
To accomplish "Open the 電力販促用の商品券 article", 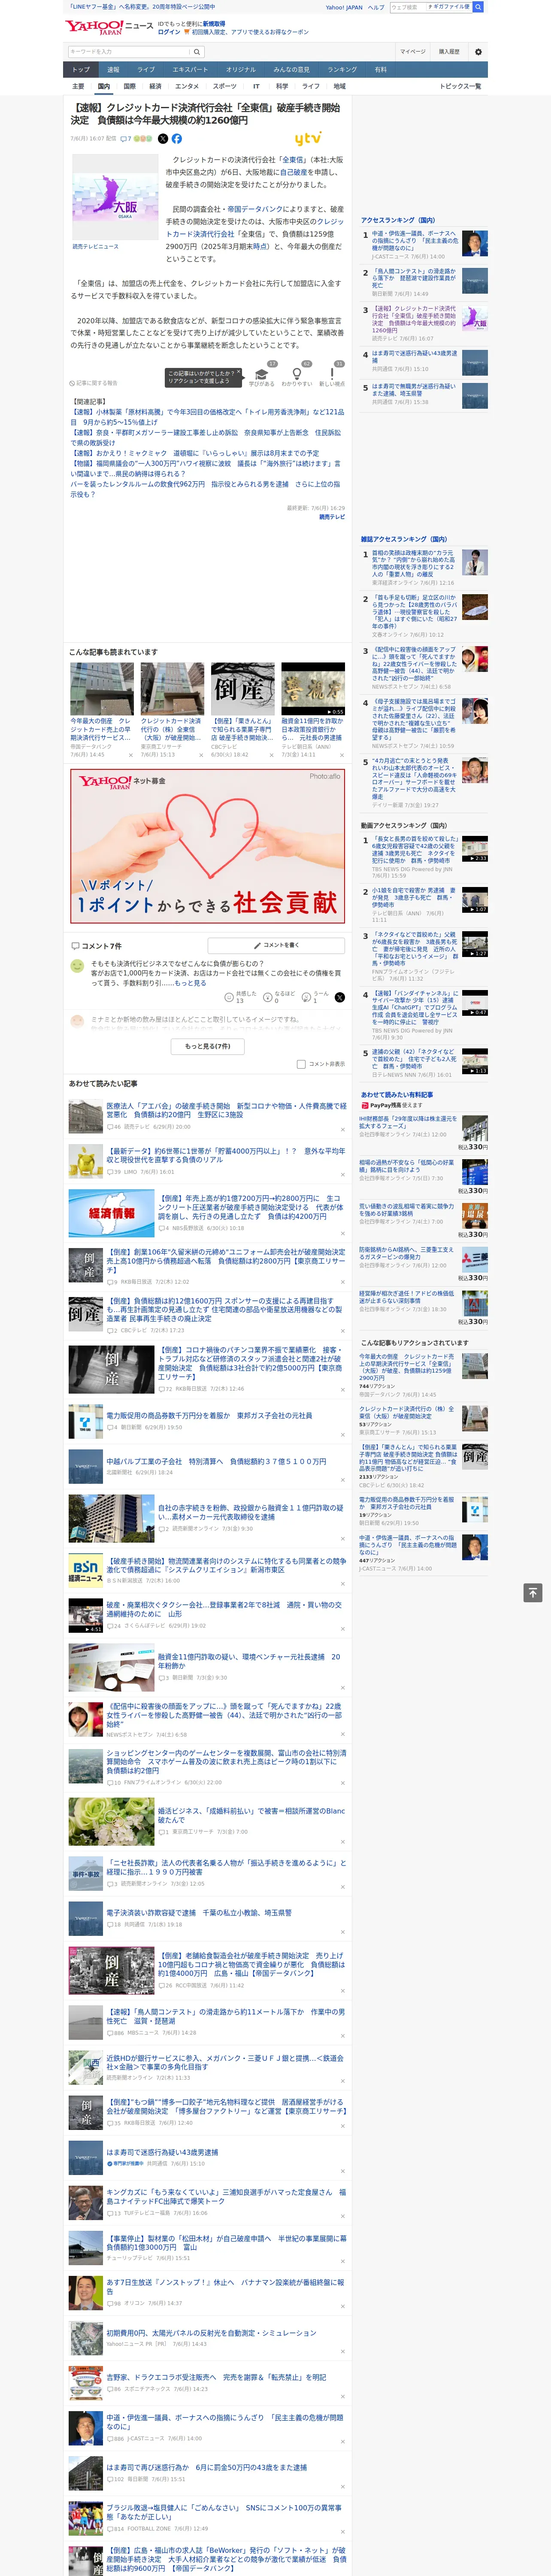I will [209, 1416].
